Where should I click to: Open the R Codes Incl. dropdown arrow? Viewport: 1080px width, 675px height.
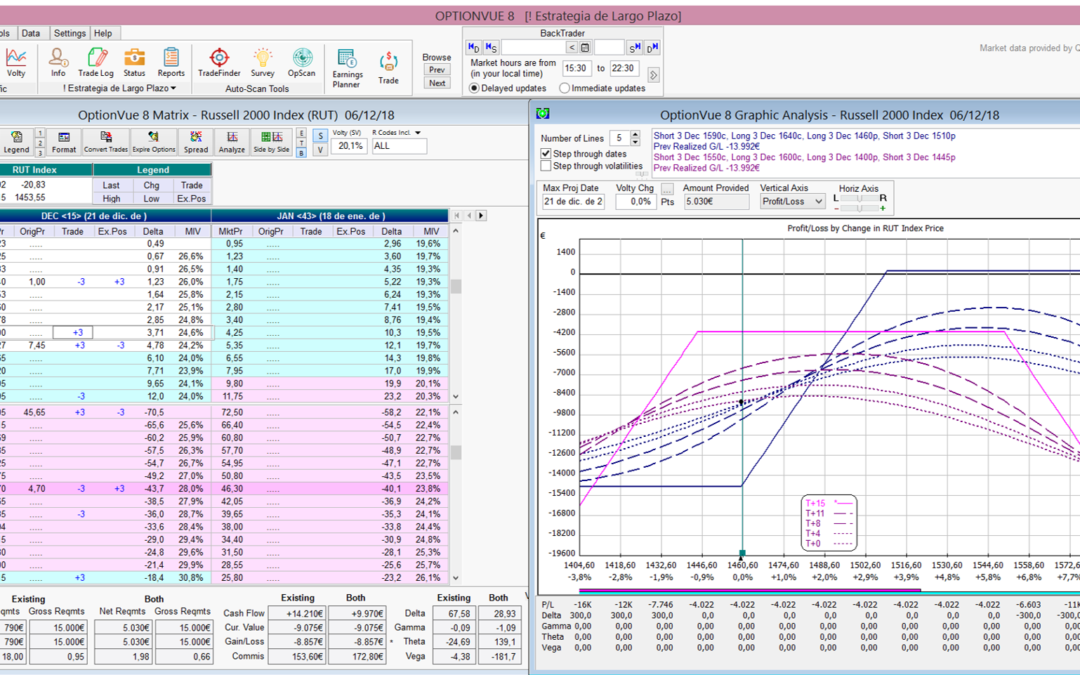418,133
